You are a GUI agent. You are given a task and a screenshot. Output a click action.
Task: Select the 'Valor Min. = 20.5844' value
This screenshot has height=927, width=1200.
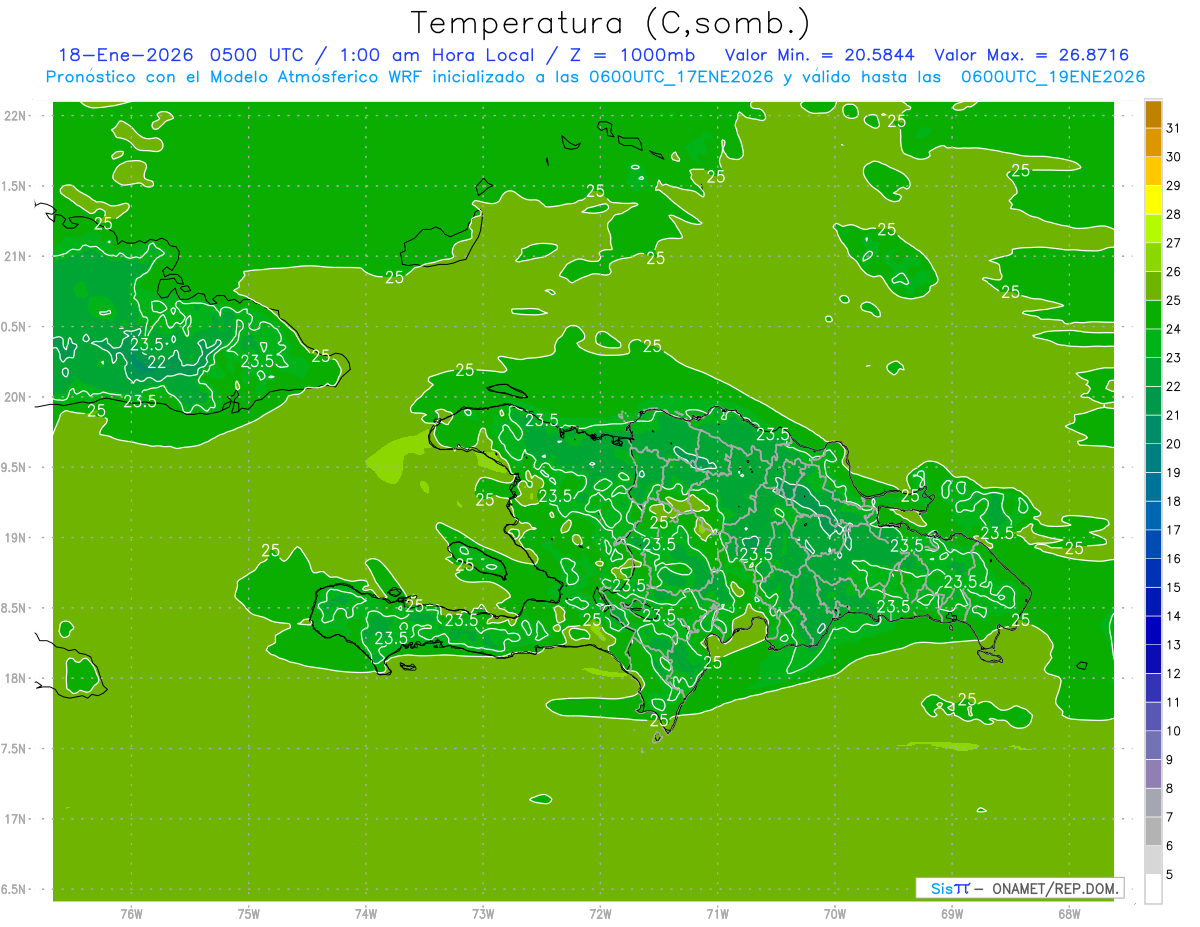822,55
